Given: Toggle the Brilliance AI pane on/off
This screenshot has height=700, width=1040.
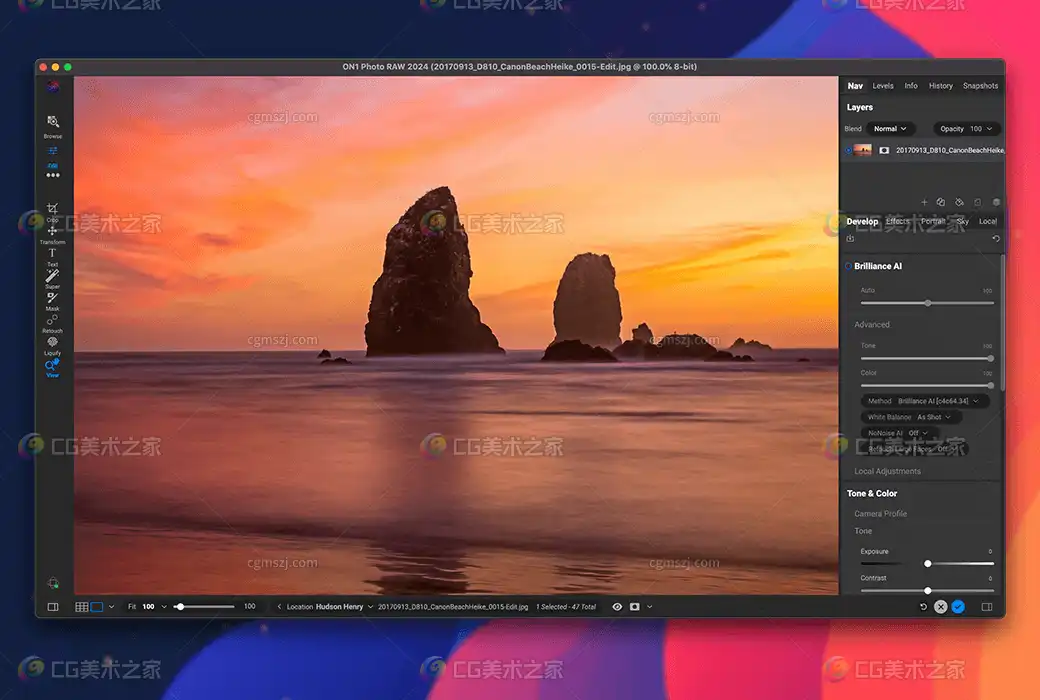Looking at the screenshot, I should pyautogui.click(x=848, y=267).
